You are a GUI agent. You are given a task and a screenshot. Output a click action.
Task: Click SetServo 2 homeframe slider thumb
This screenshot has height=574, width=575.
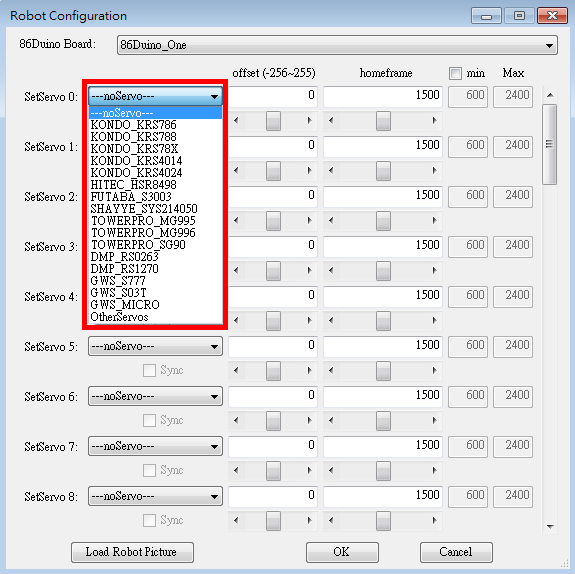tap(383, 221)
